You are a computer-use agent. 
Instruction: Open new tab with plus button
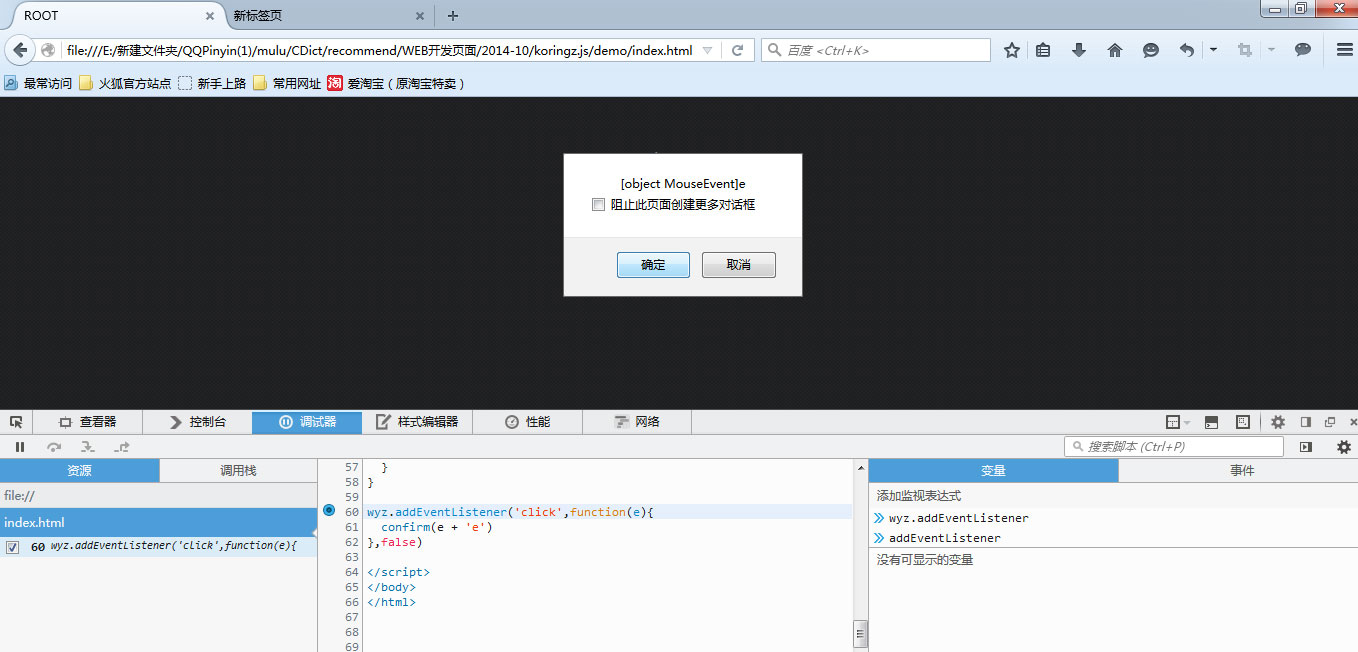click(453, 16)
